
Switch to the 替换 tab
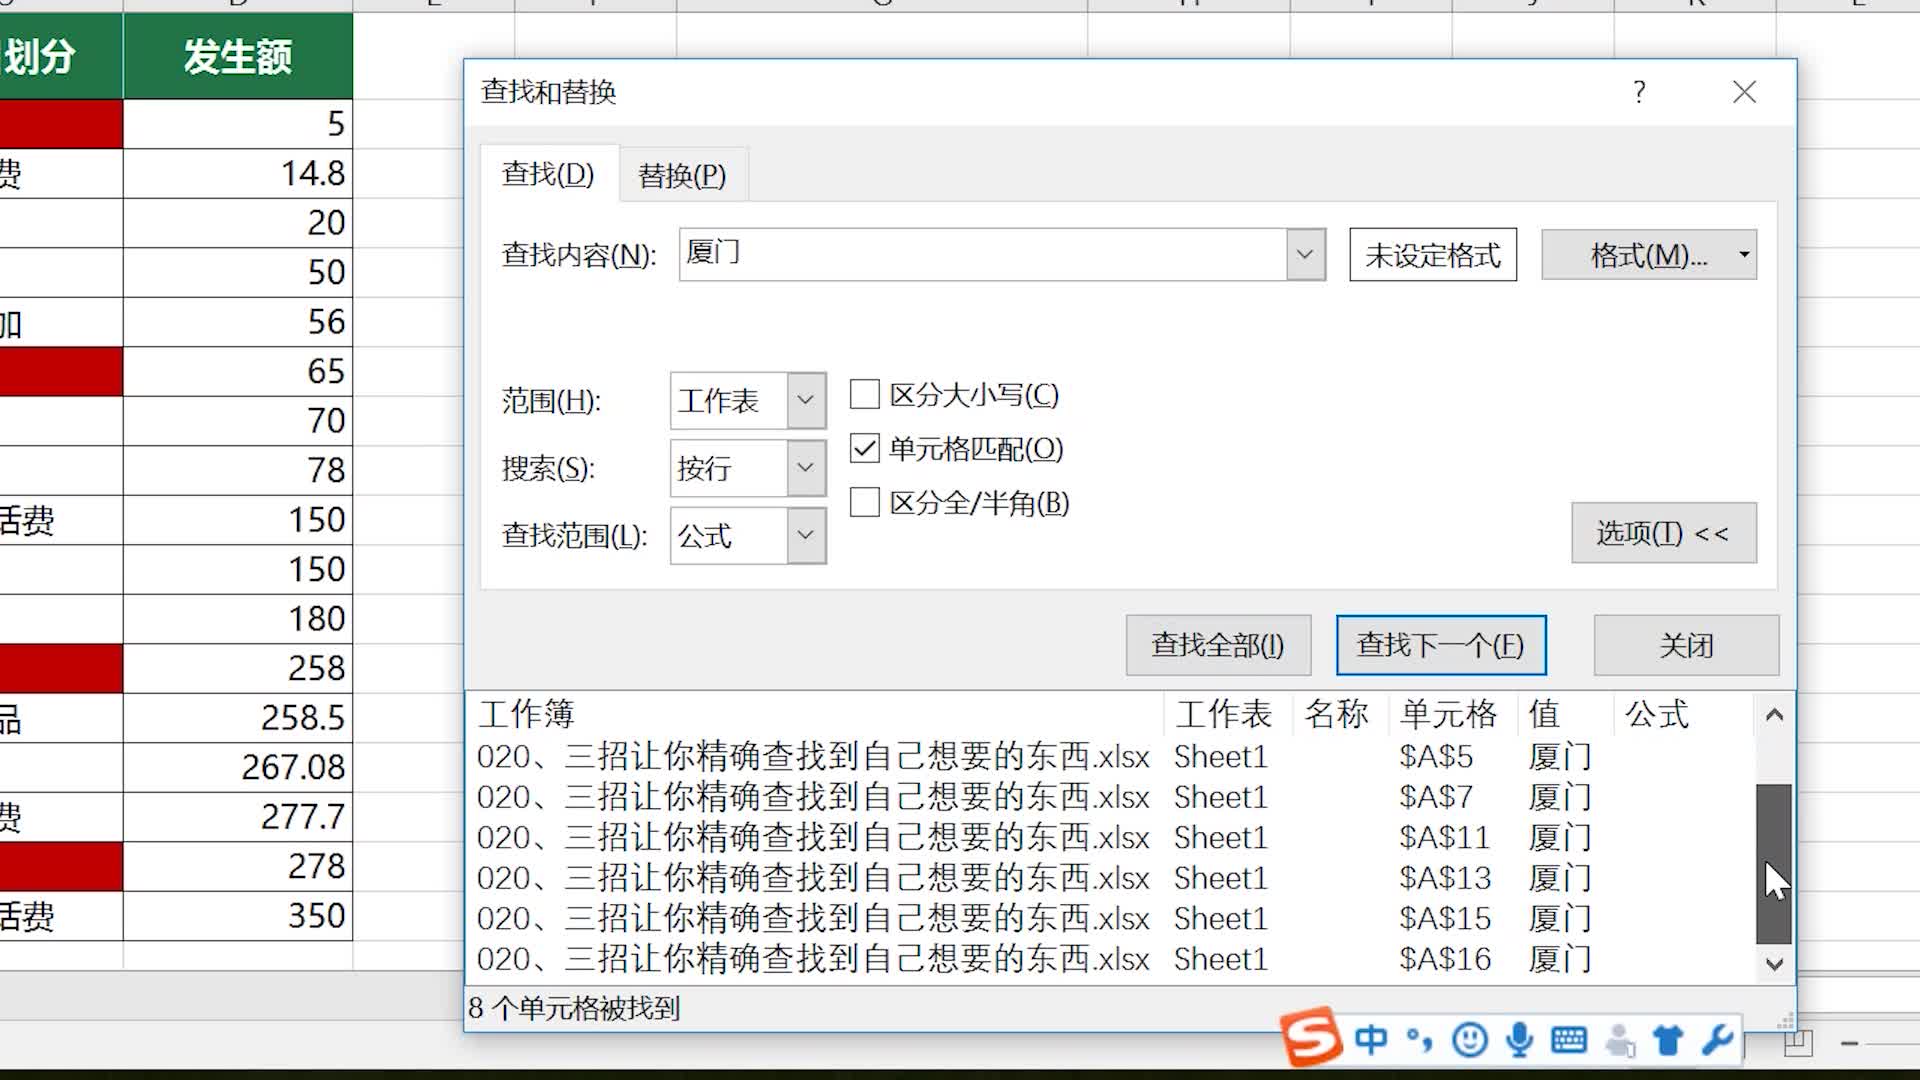683,173
